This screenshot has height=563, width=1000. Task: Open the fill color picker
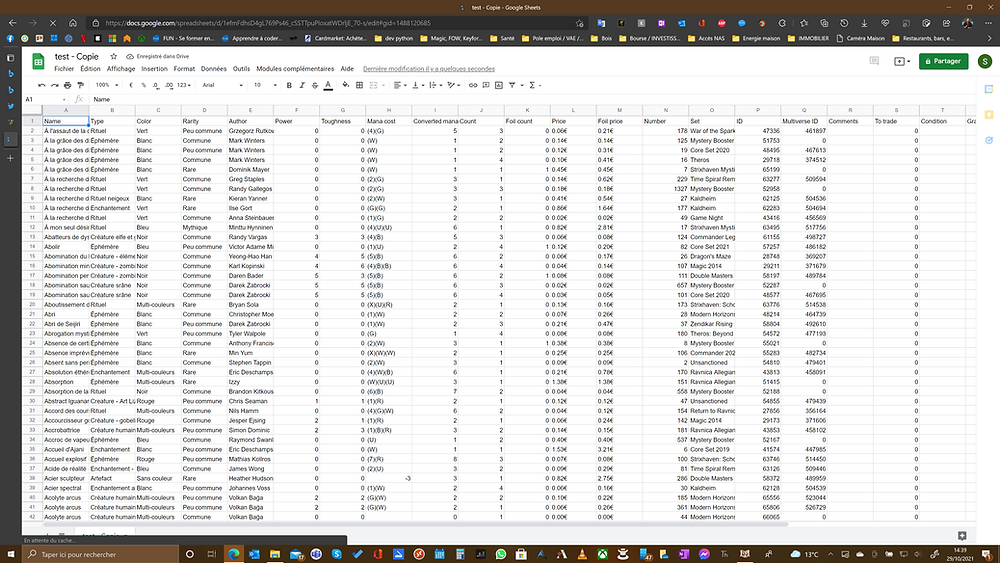tap(346, 85)
